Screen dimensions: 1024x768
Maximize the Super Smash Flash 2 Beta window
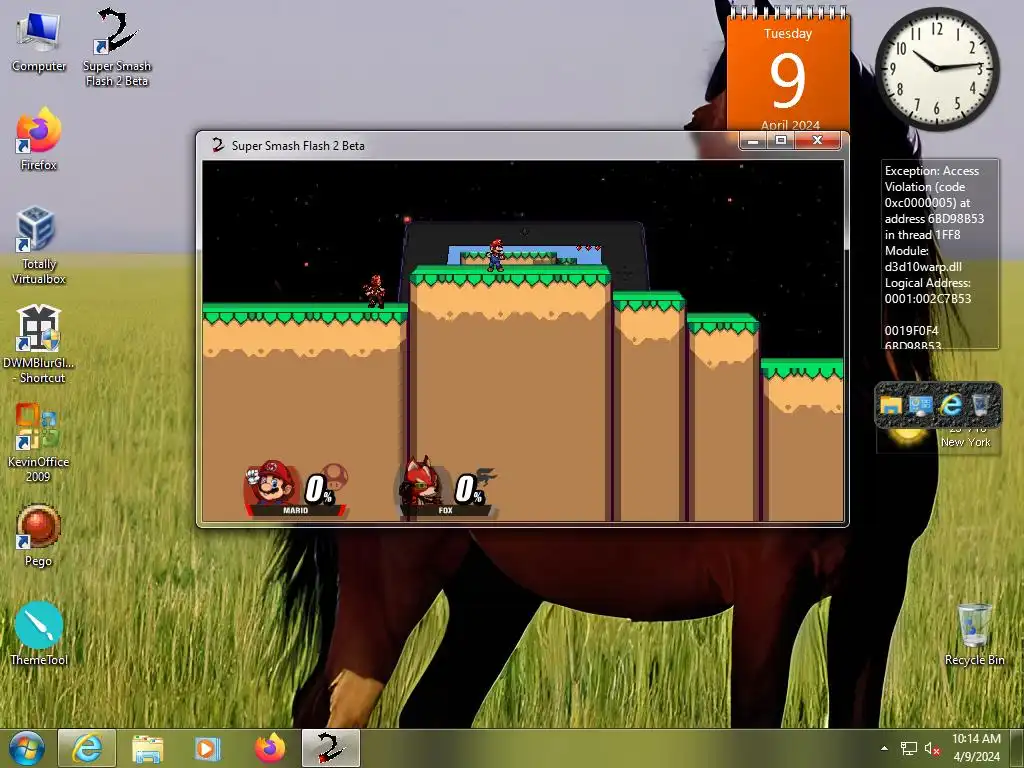[x=780, y=140]
